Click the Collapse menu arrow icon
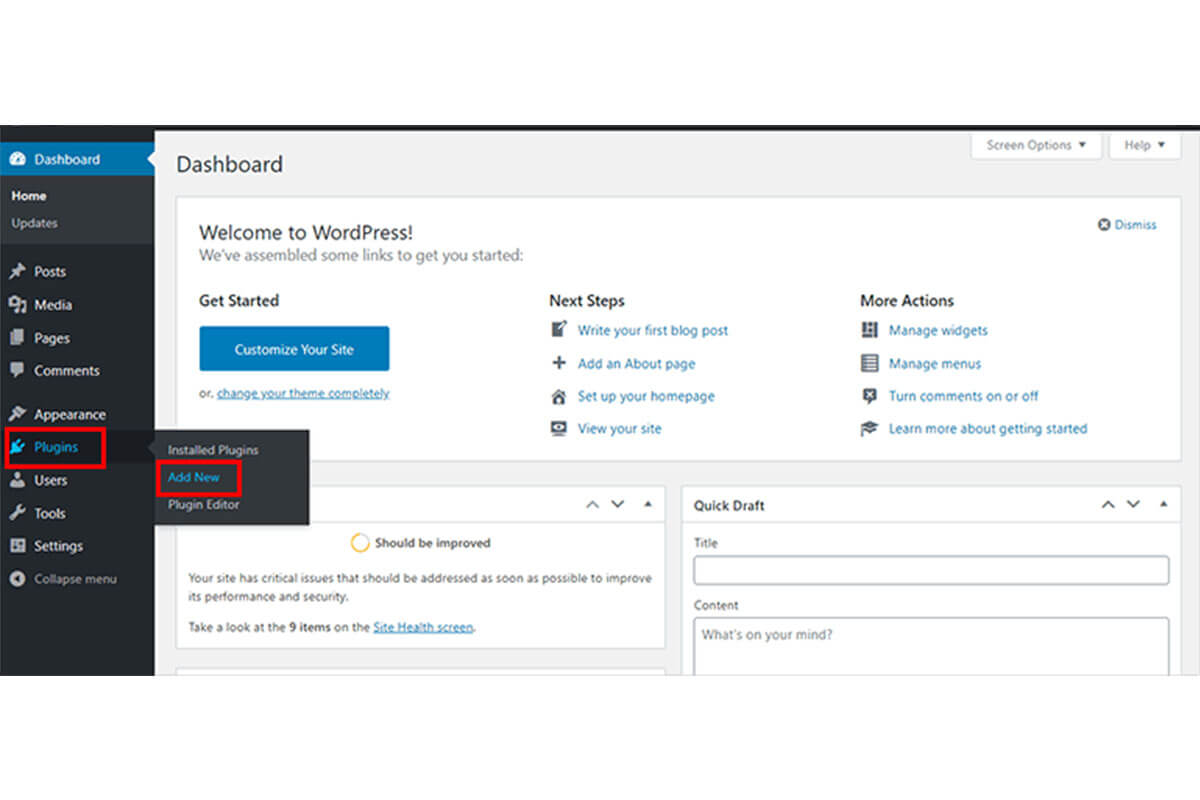The image size is (1200, 800). [17, 579]
